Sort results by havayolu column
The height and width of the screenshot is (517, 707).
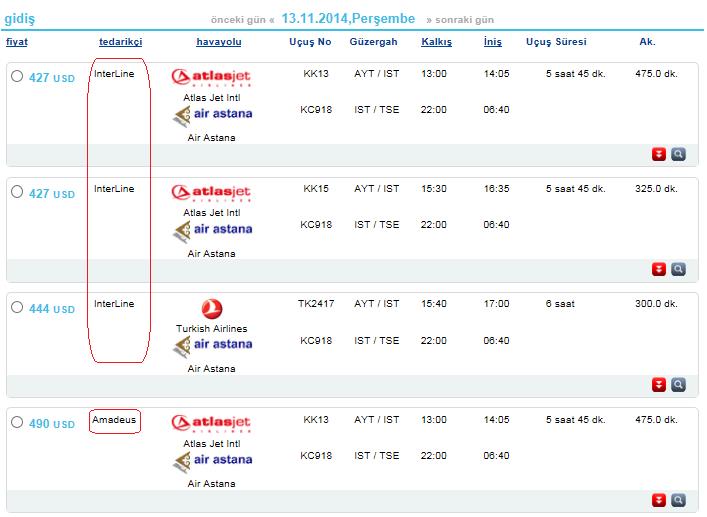(219, 41)
